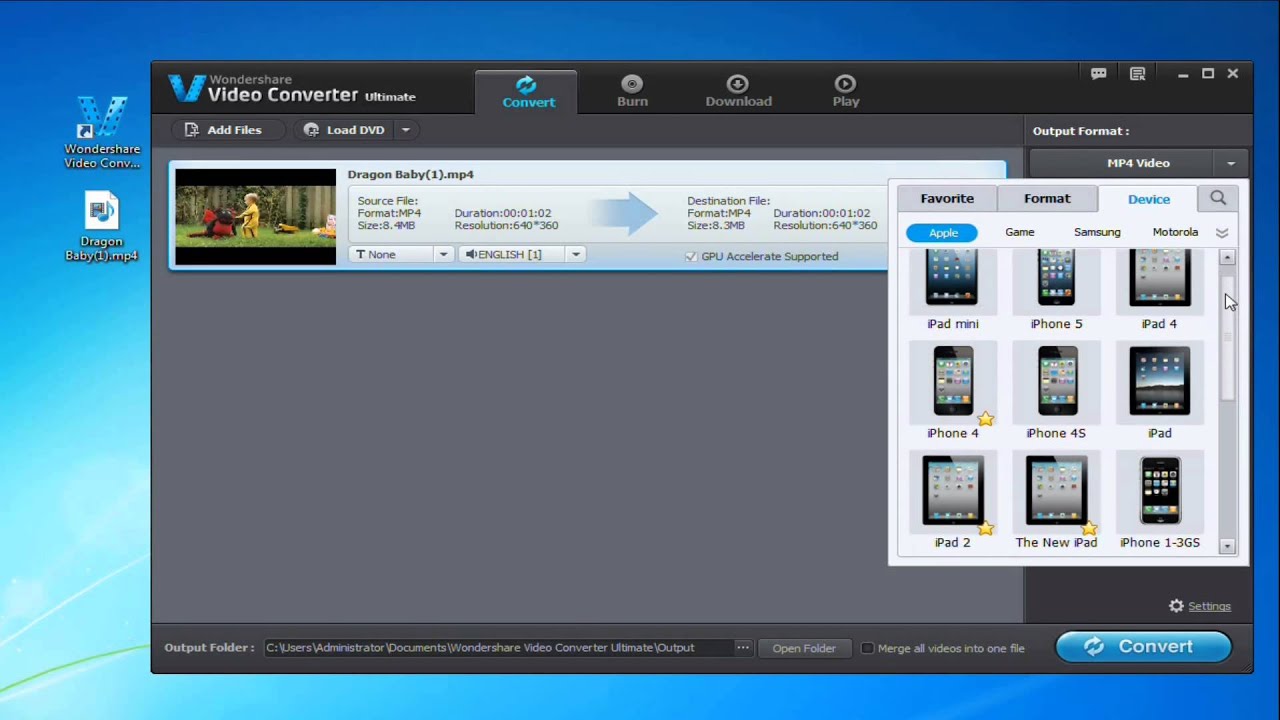Click the Open Folder button

click(x=803, y=648)
